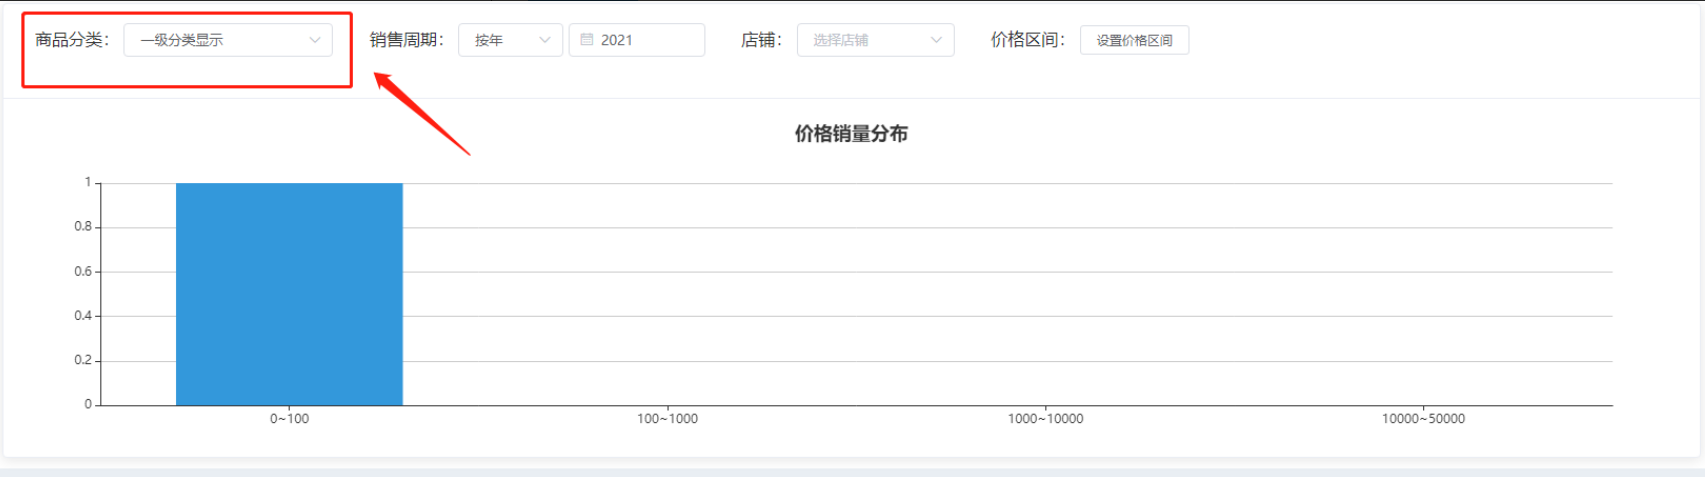Click the 店铺 label text
The height and width of the screenshot is (477, 1705).
point(761,40)
